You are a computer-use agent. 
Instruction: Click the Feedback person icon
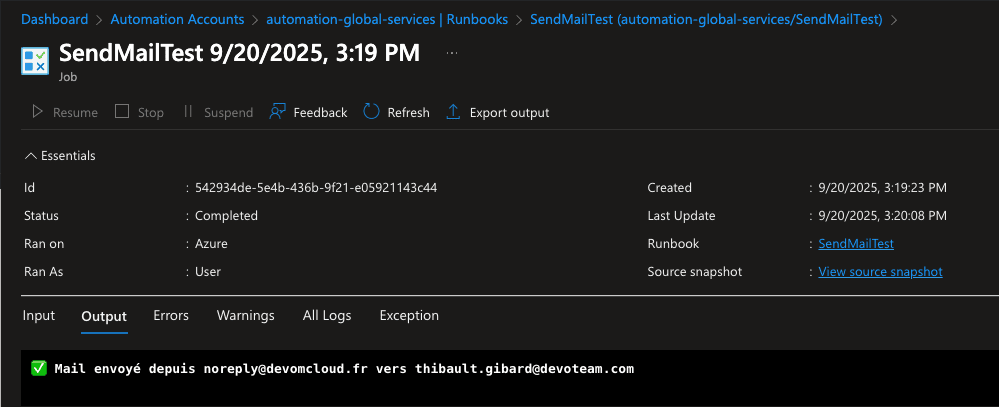(x=277, y=112)
